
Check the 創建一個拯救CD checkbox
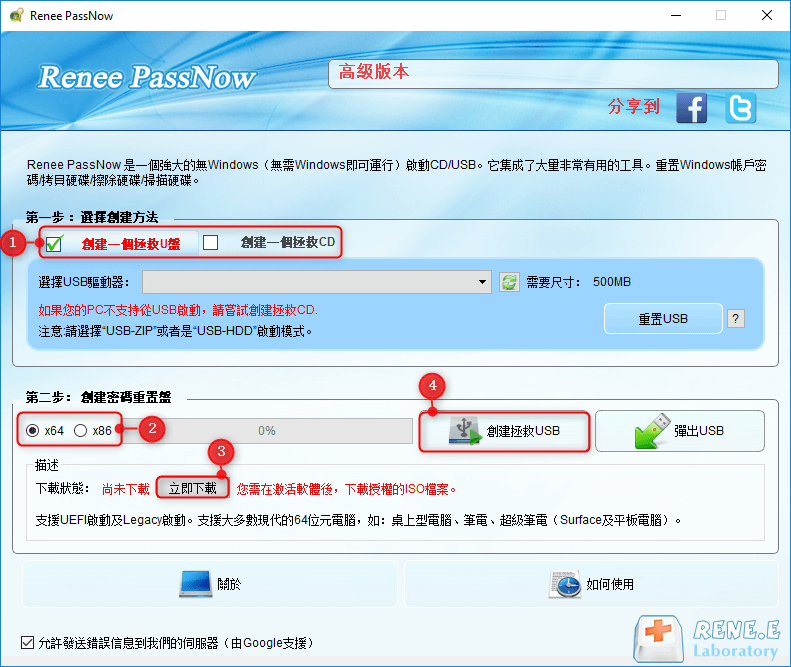tap(210, 243)
